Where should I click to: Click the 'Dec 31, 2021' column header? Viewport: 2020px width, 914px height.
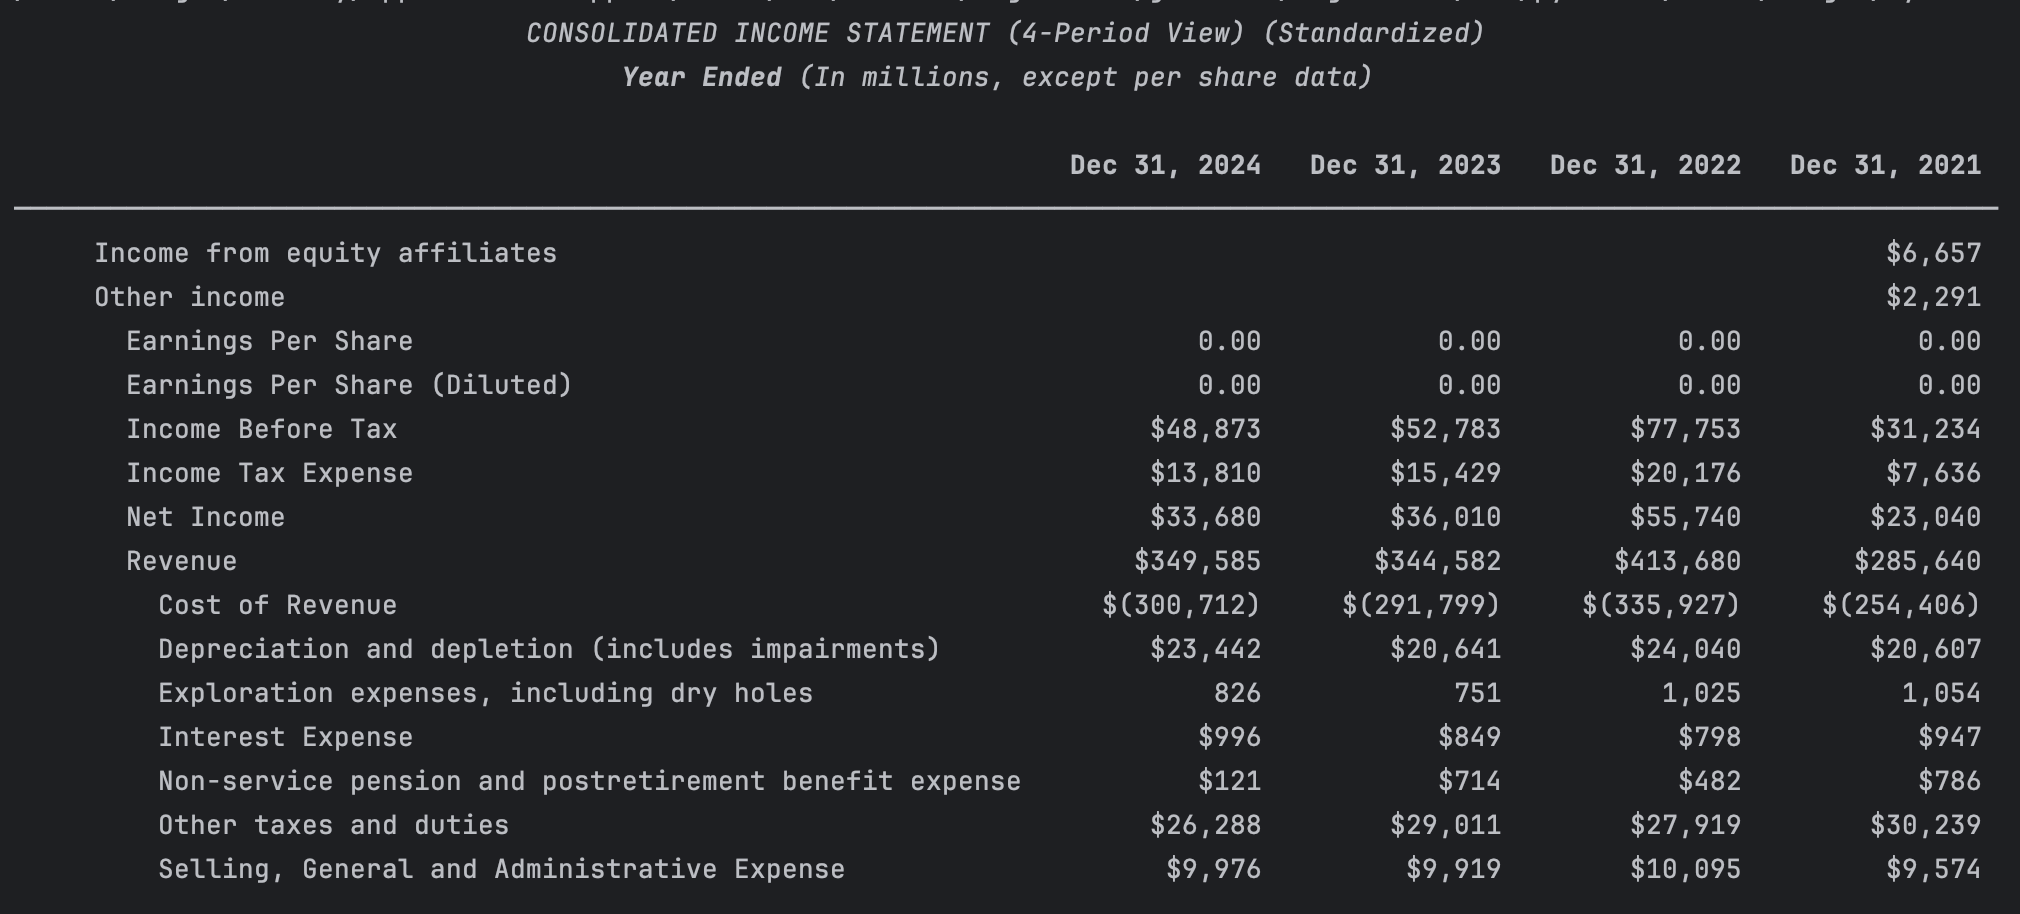click(1886, 165)
